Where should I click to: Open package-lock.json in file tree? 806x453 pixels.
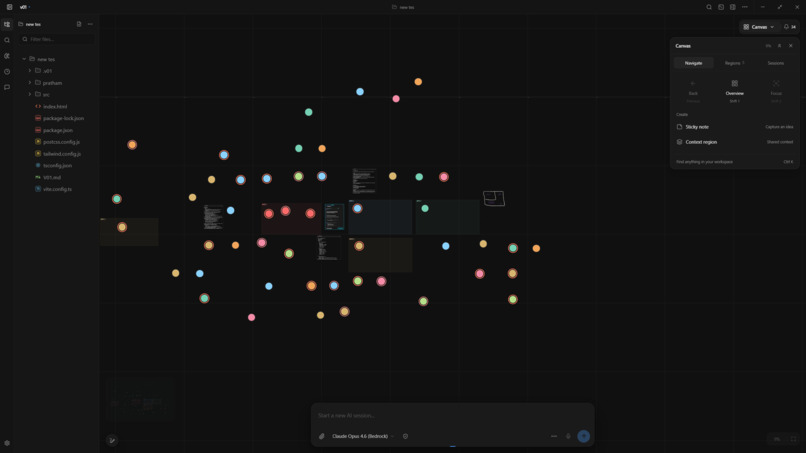coord(63,118)
